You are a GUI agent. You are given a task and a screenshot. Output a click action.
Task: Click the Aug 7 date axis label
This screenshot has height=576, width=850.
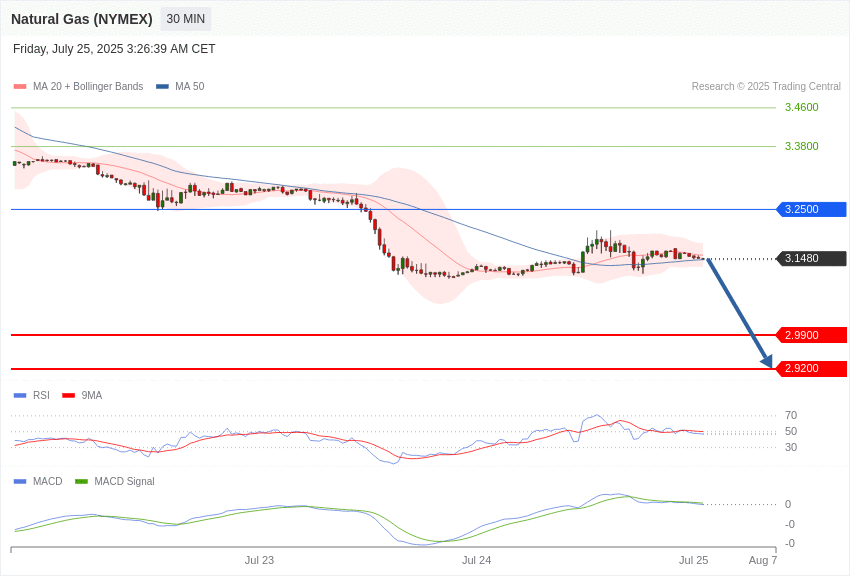pos(763,560)
